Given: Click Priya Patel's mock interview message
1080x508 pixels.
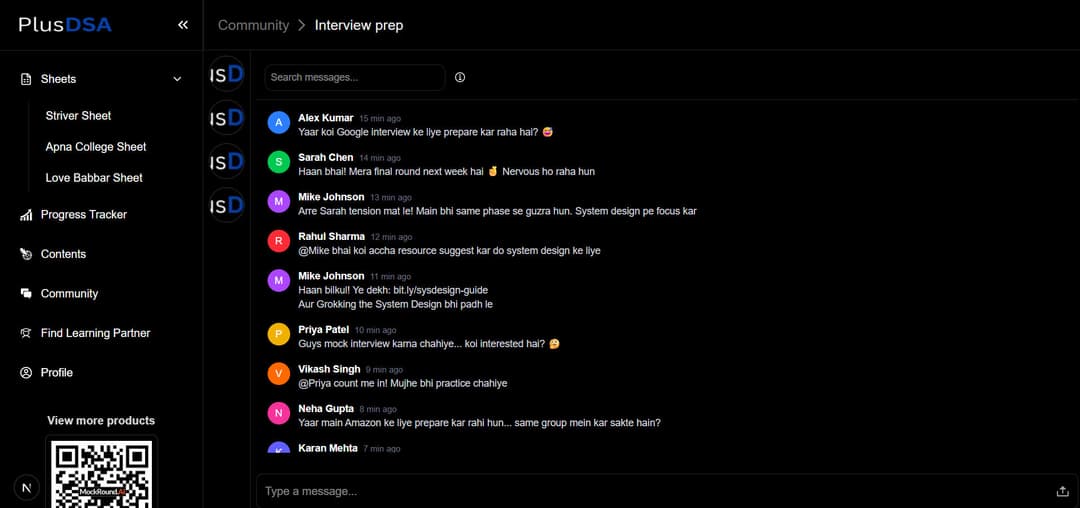Looking at the screenshot, I should (429, 343).
